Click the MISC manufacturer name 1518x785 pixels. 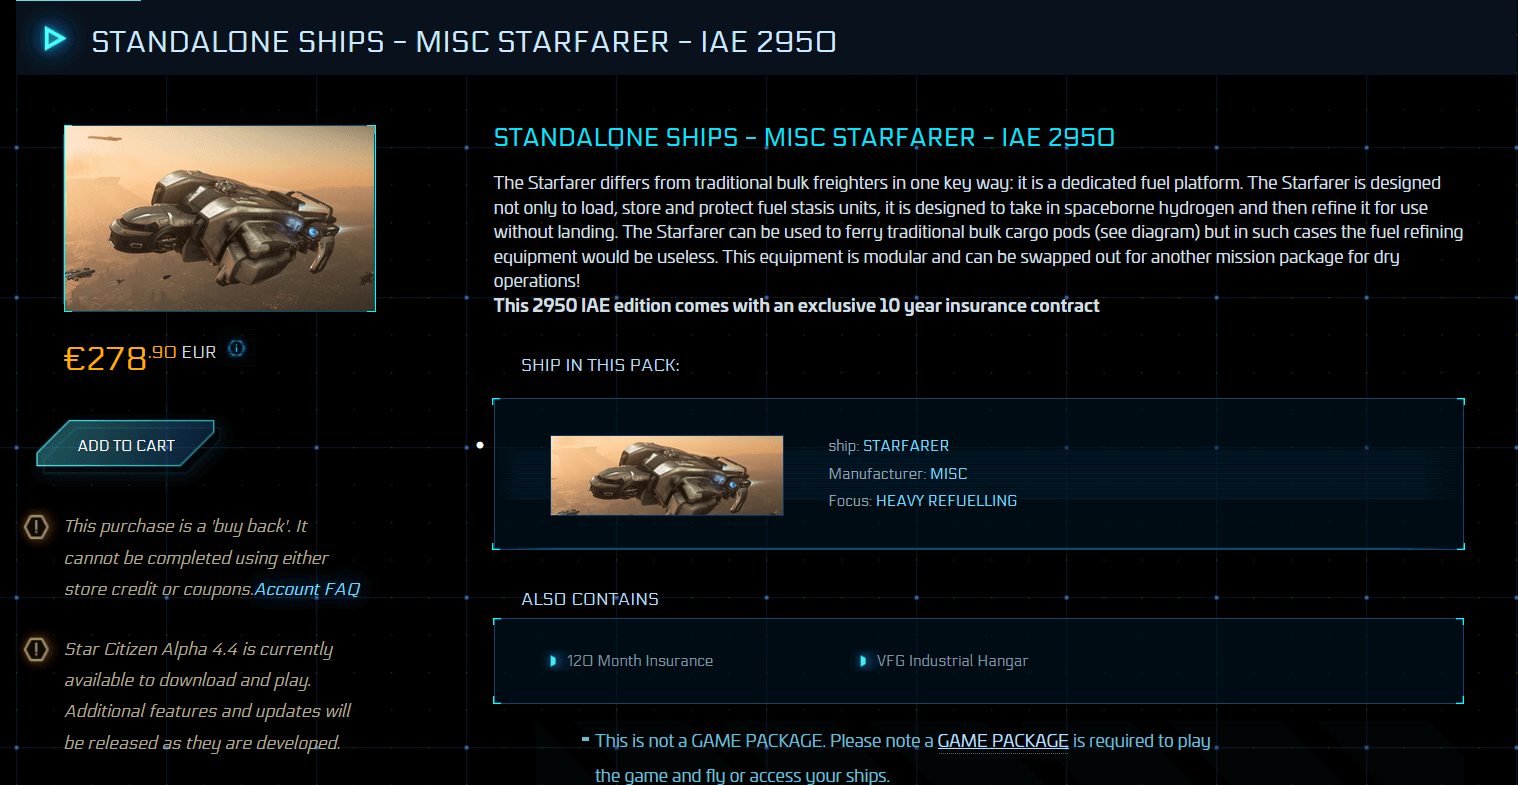pos(948,474)
